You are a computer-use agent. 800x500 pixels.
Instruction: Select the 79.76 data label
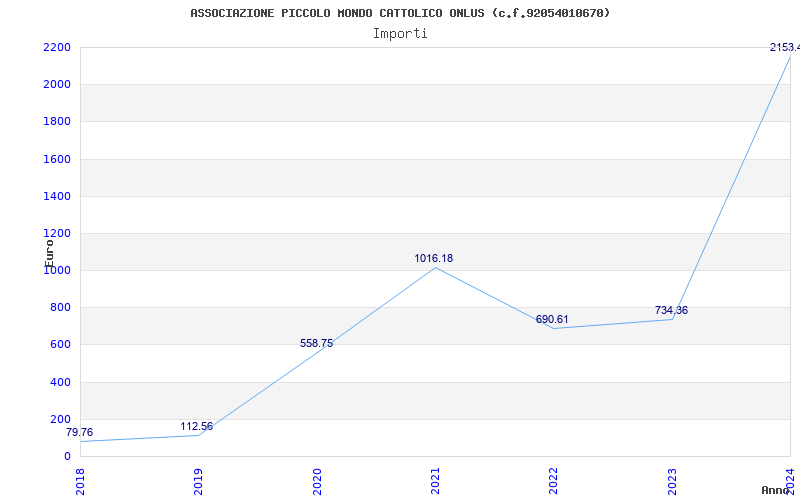click(x=80, y=433)
